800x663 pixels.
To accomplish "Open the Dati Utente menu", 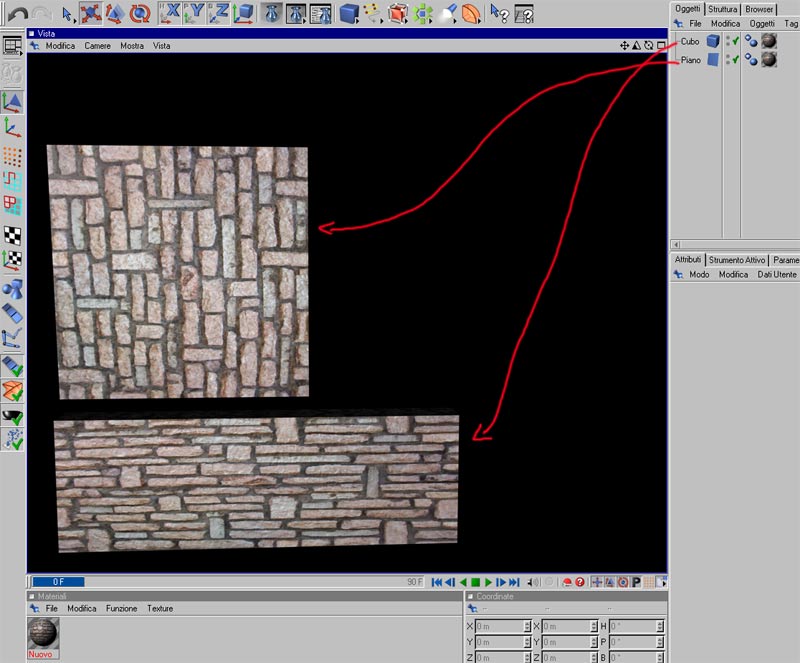I will [777, 275].
